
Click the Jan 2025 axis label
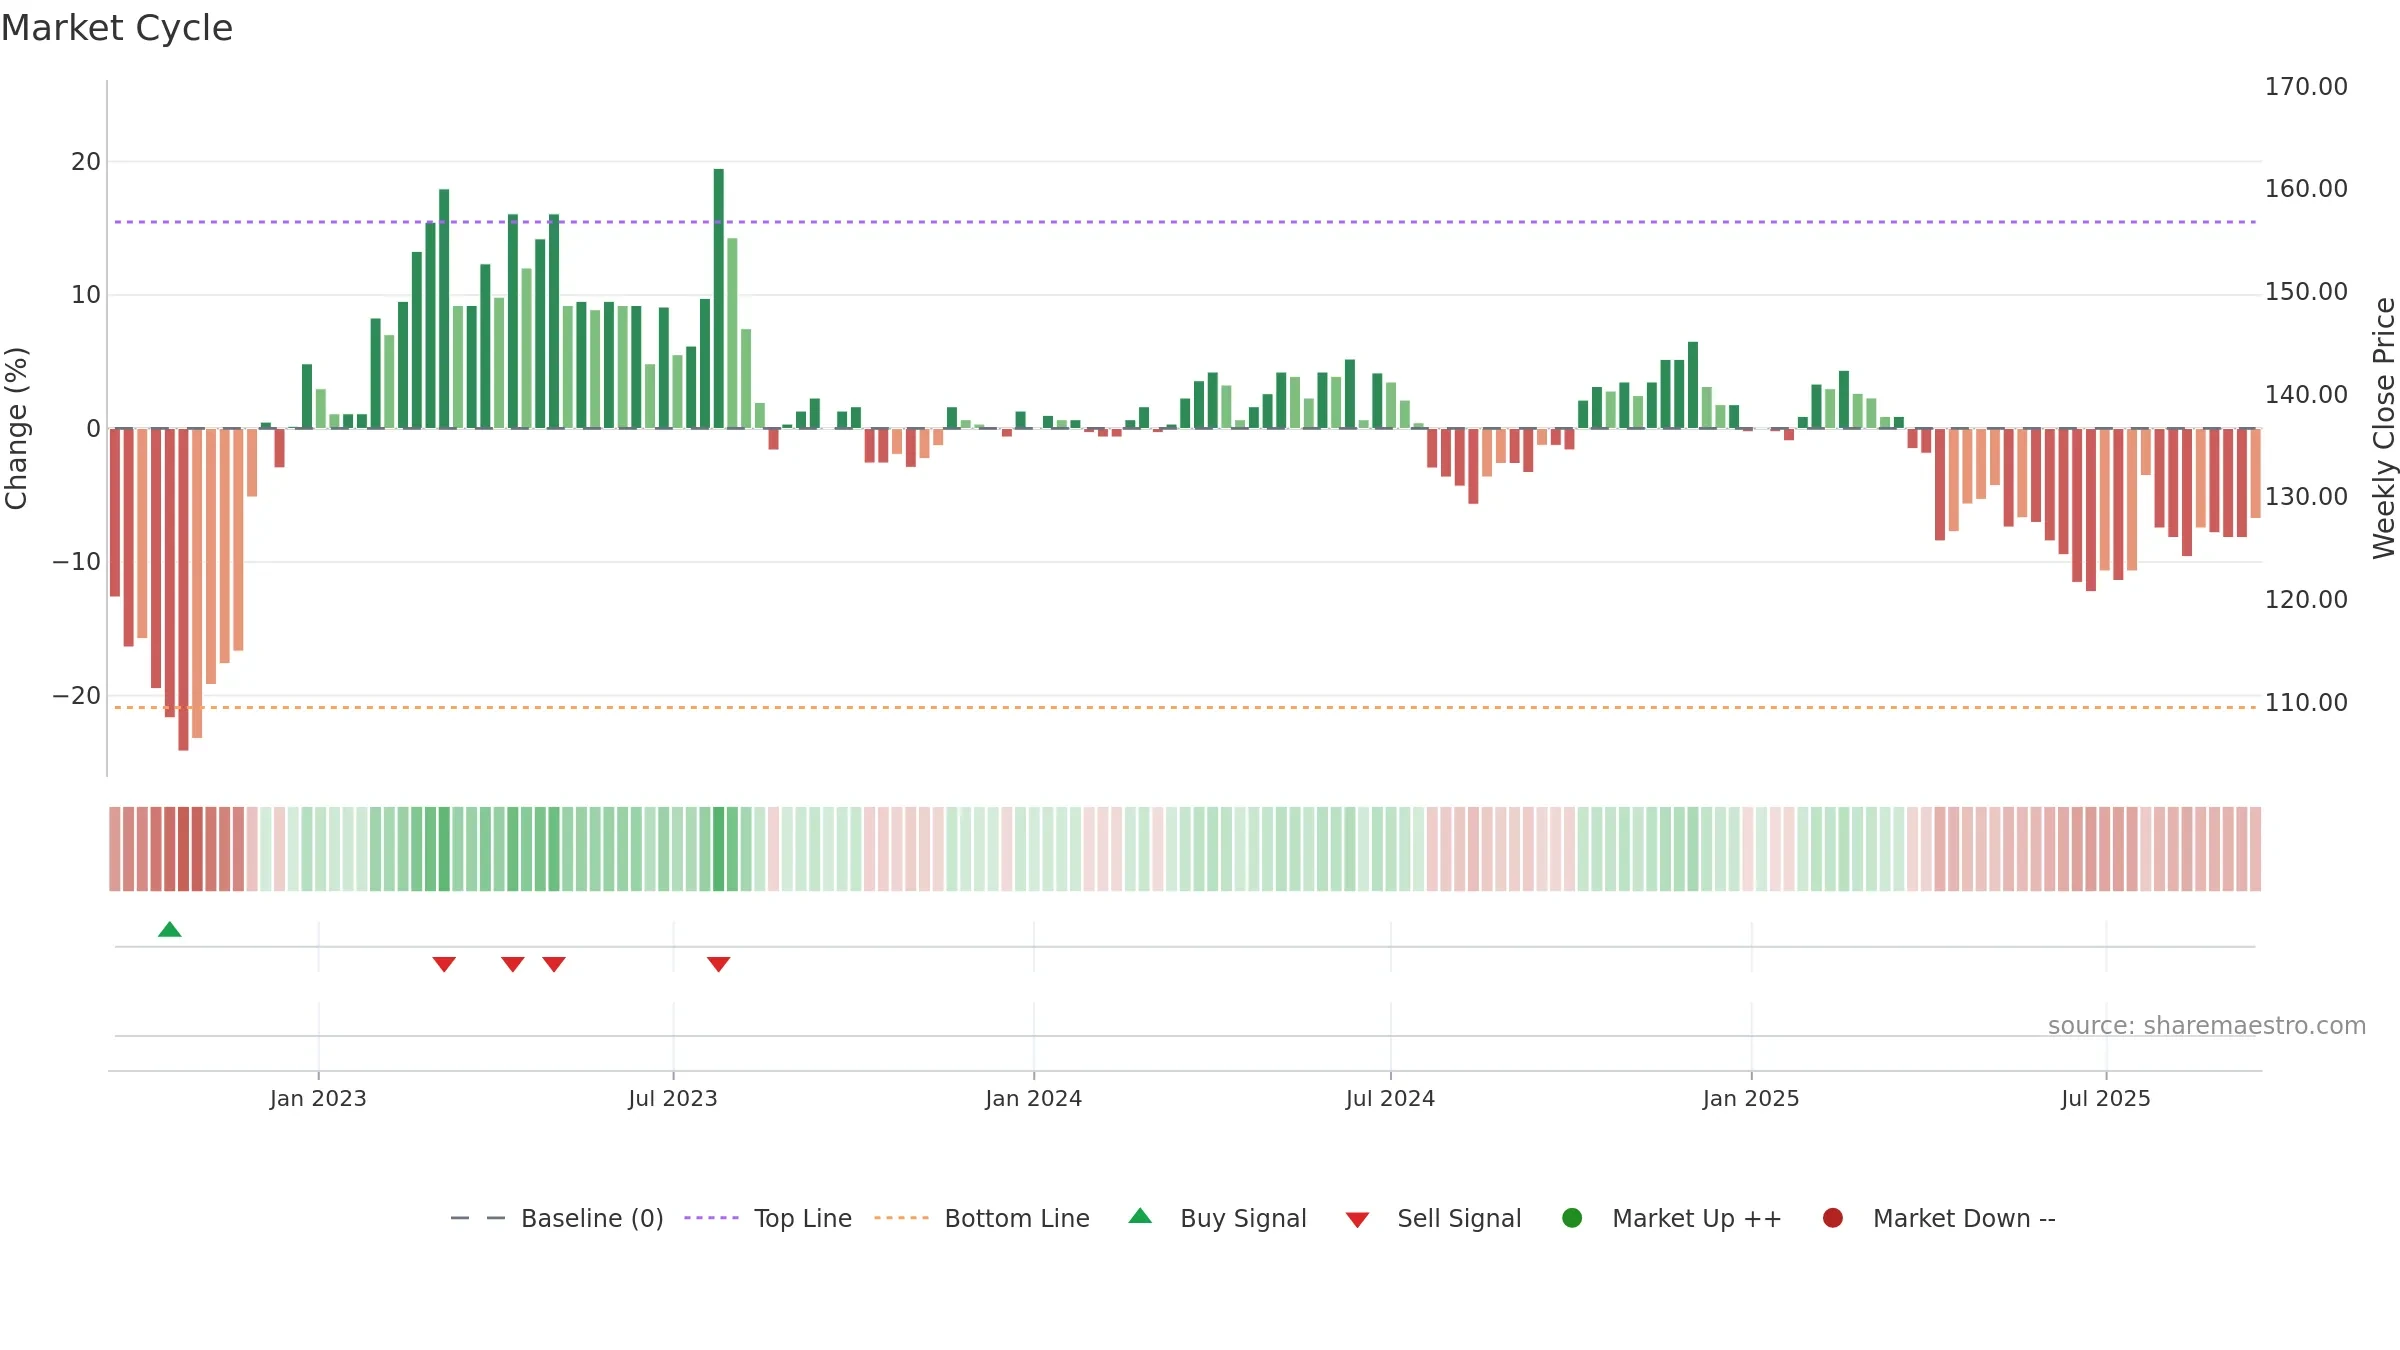[x=1751, y=1099]
